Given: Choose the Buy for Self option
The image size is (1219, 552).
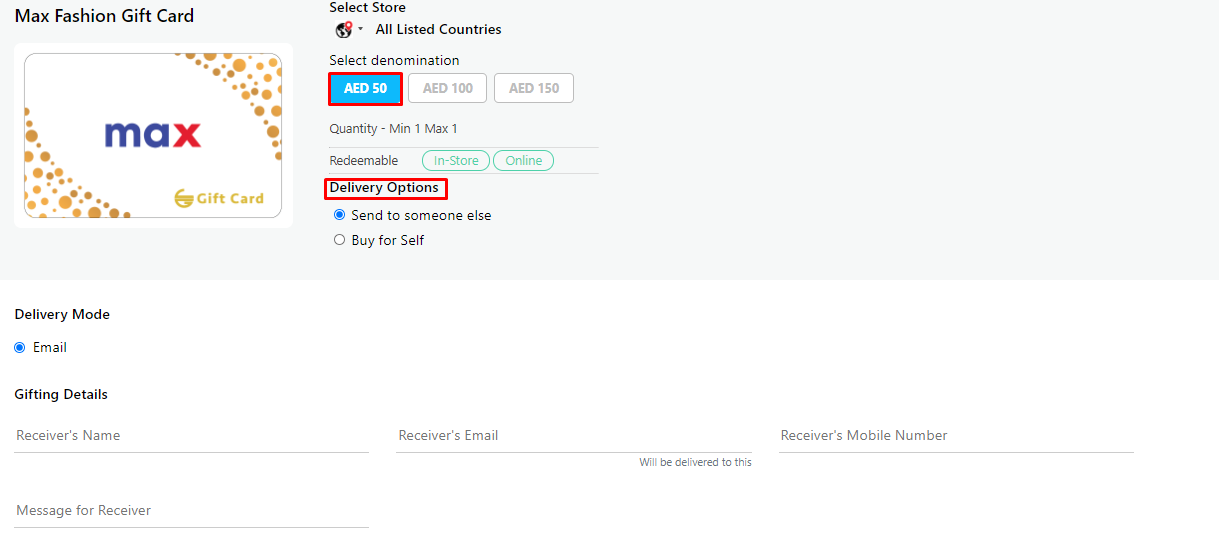Looking at the screenshot, I should tap(339, 240).
